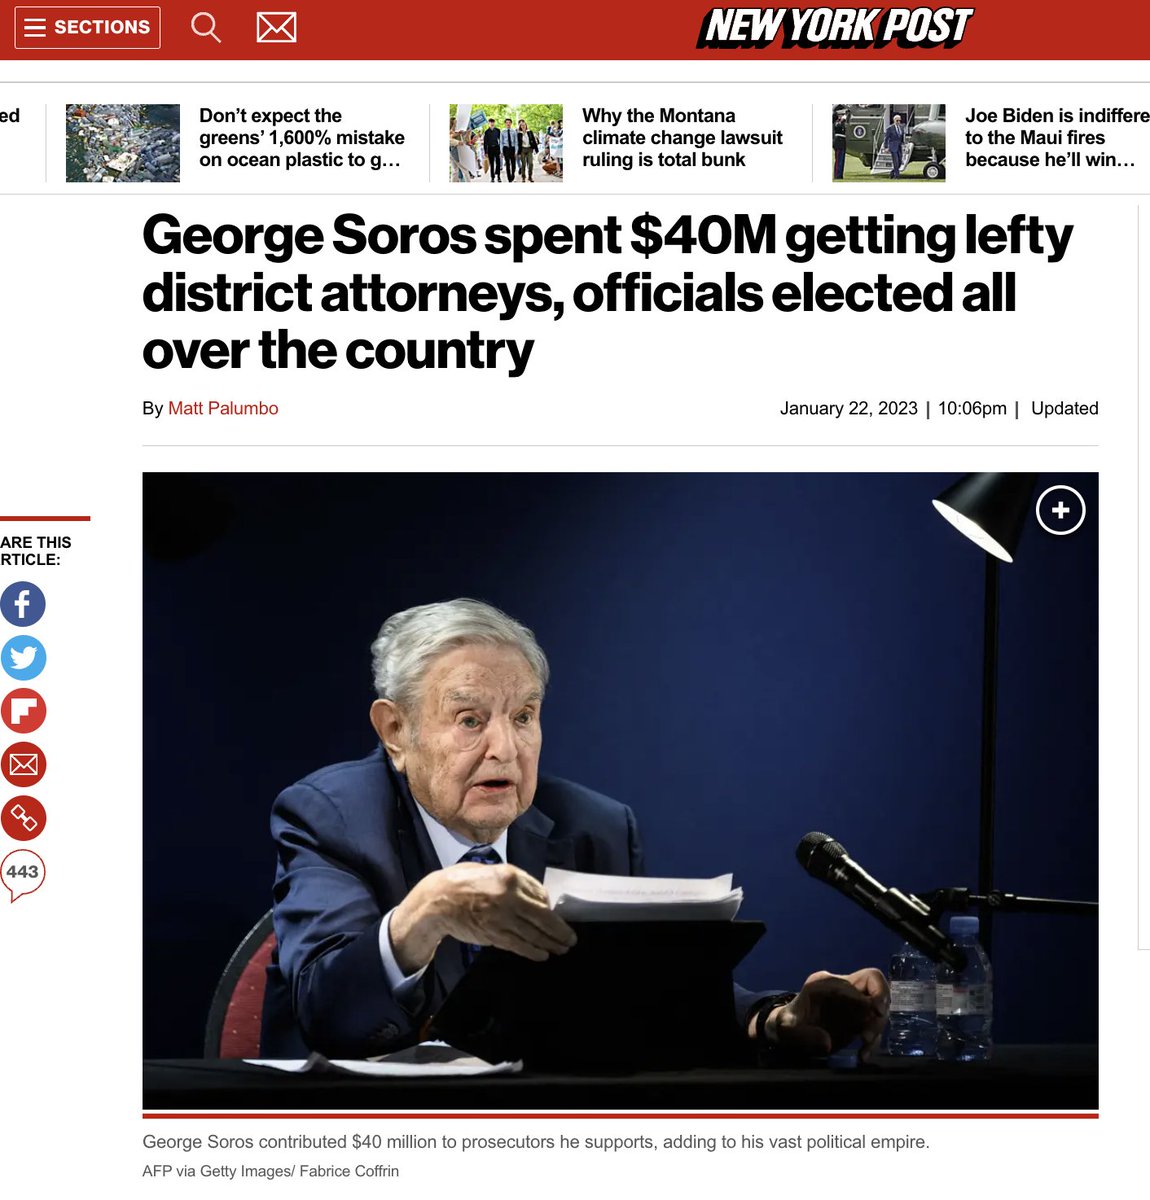The height and width of the screenshot is (1200, 1150).
Task: Go to New York Post home logo
Action: pos(835,27)
